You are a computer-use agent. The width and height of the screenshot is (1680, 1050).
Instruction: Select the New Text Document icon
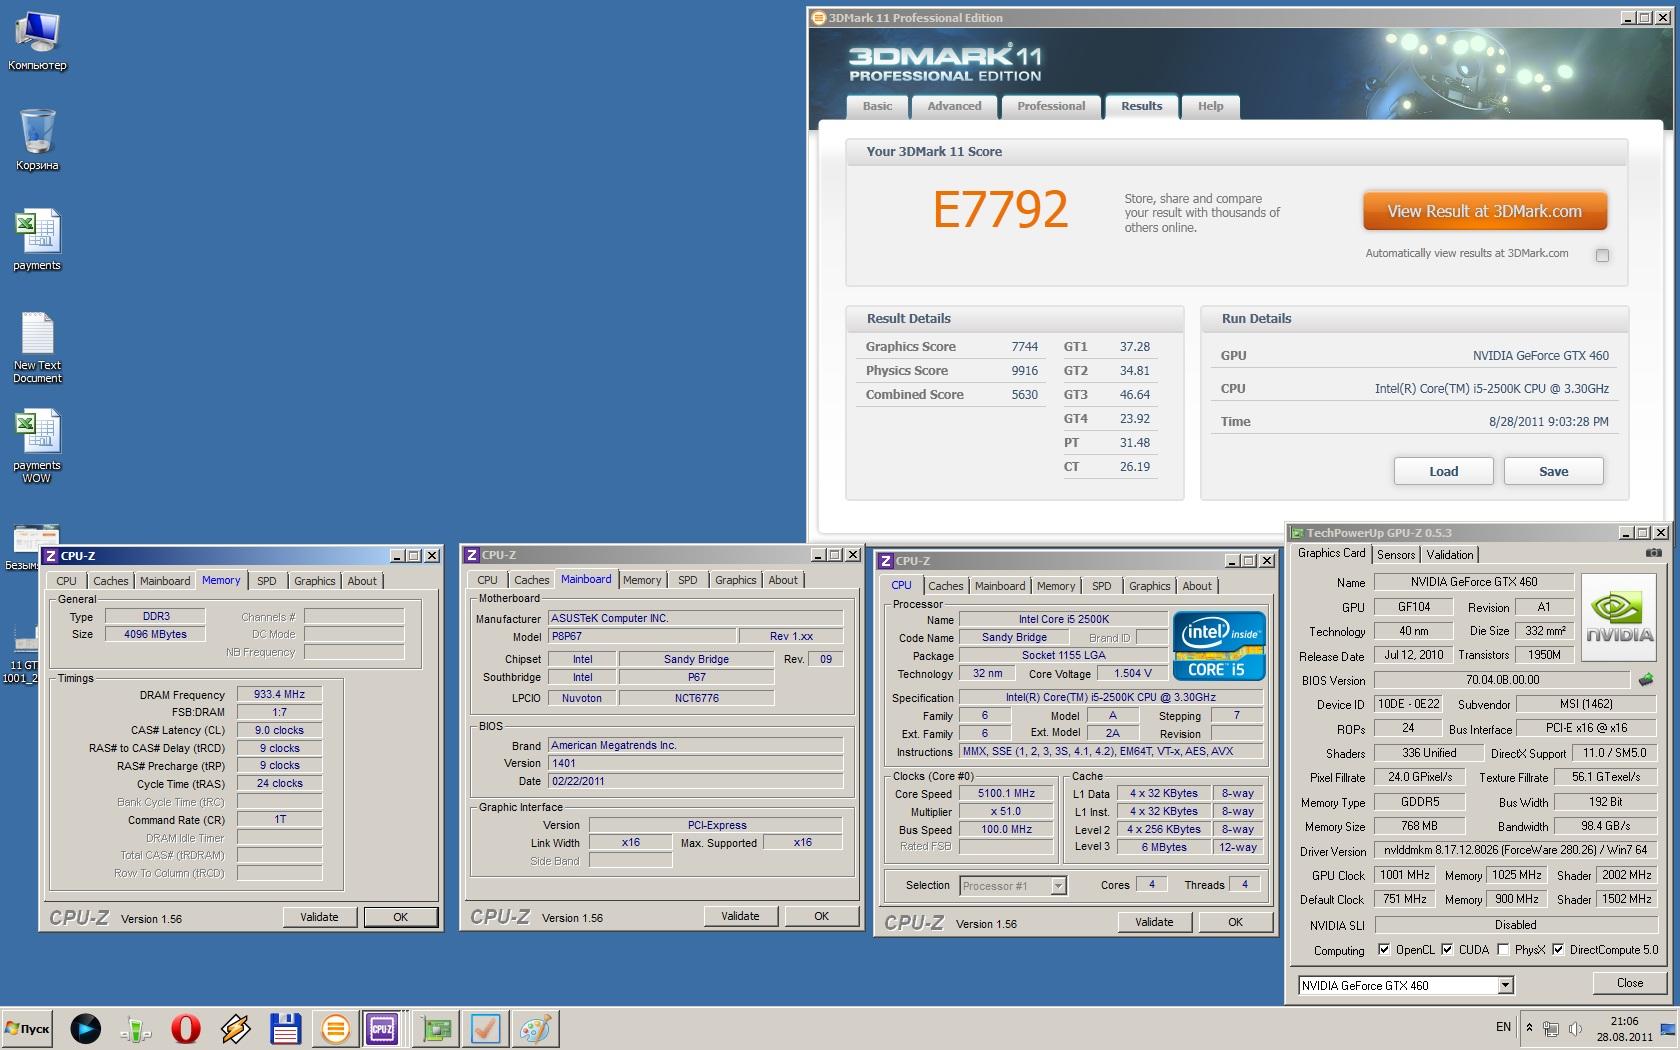[x=37, y=347]
